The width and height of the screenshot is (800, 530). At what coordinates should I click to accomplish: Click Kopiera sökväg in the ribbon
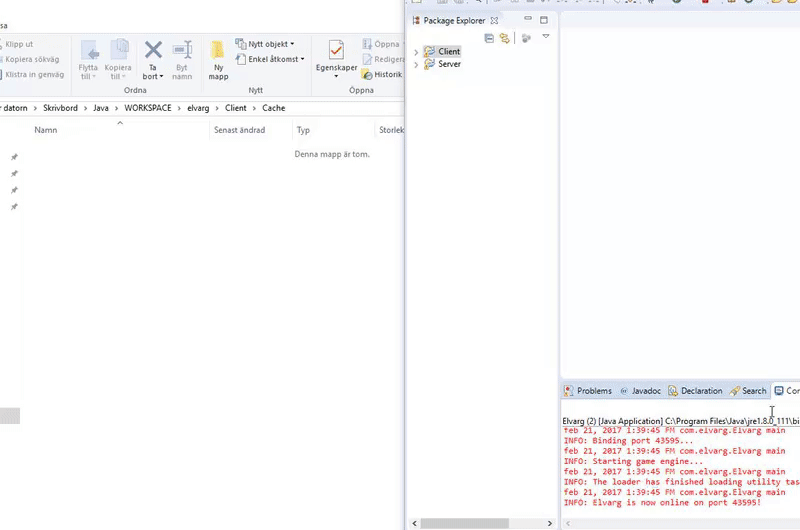pyautogui.click(x=30, y=59)
